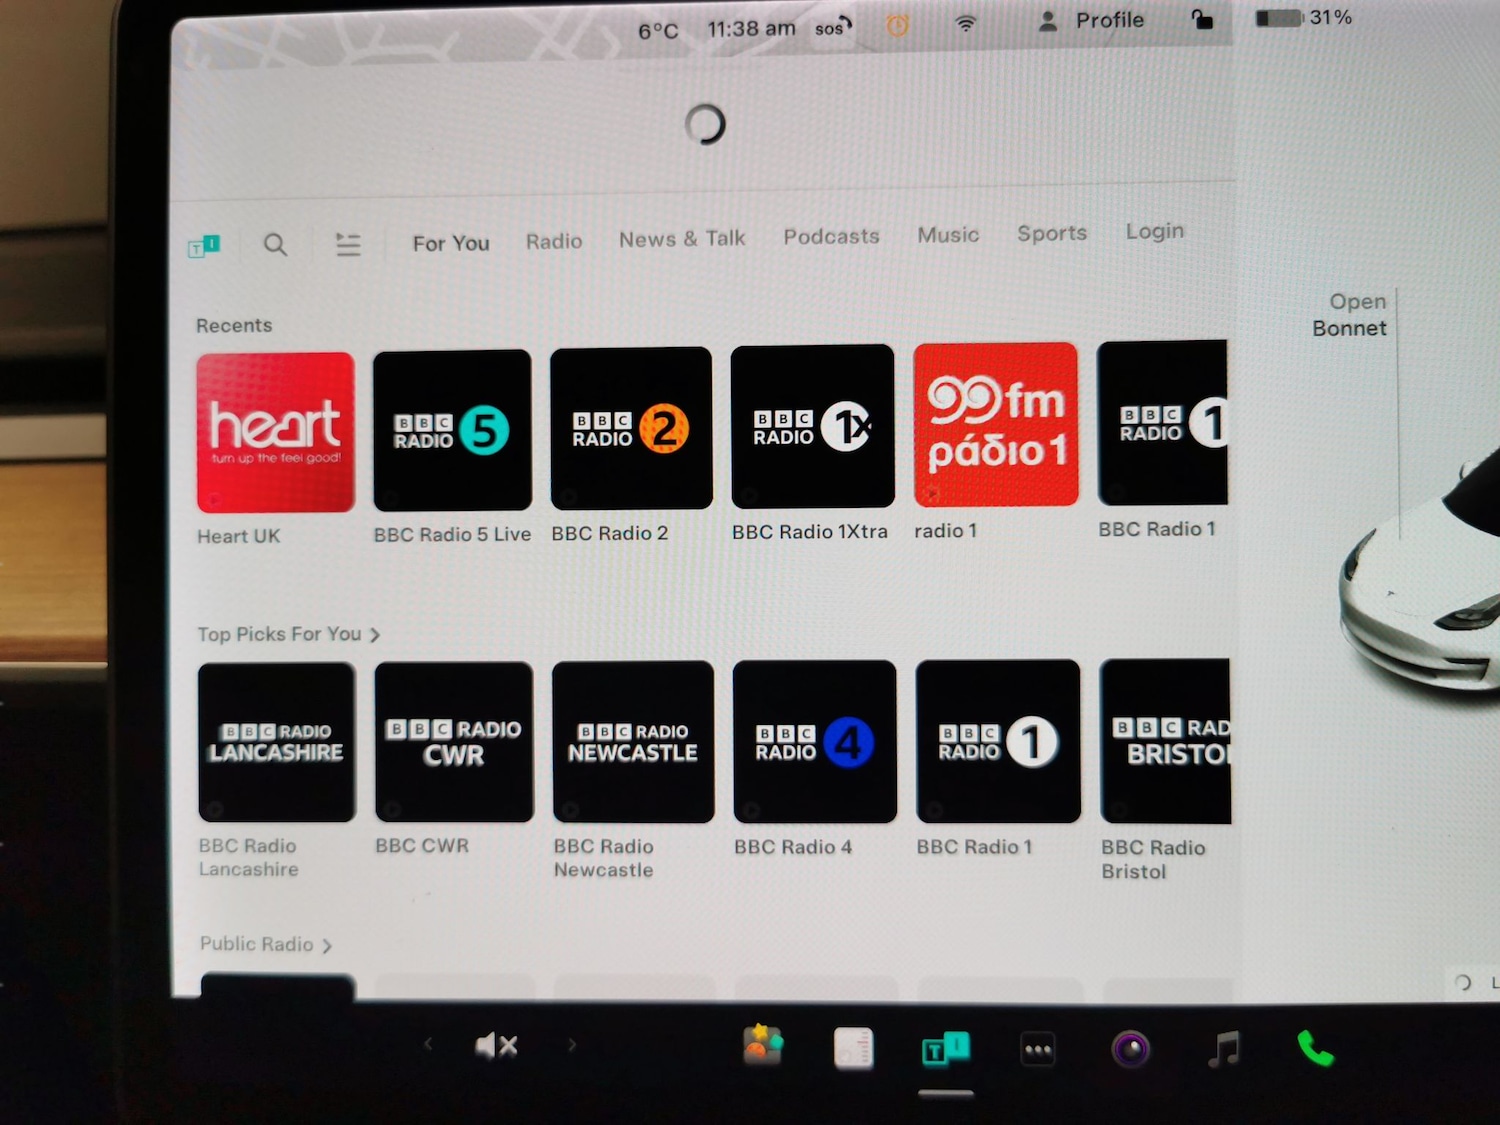
Task: Play BBC Radio 1 in Top Picks
Action: click(998, 742)
